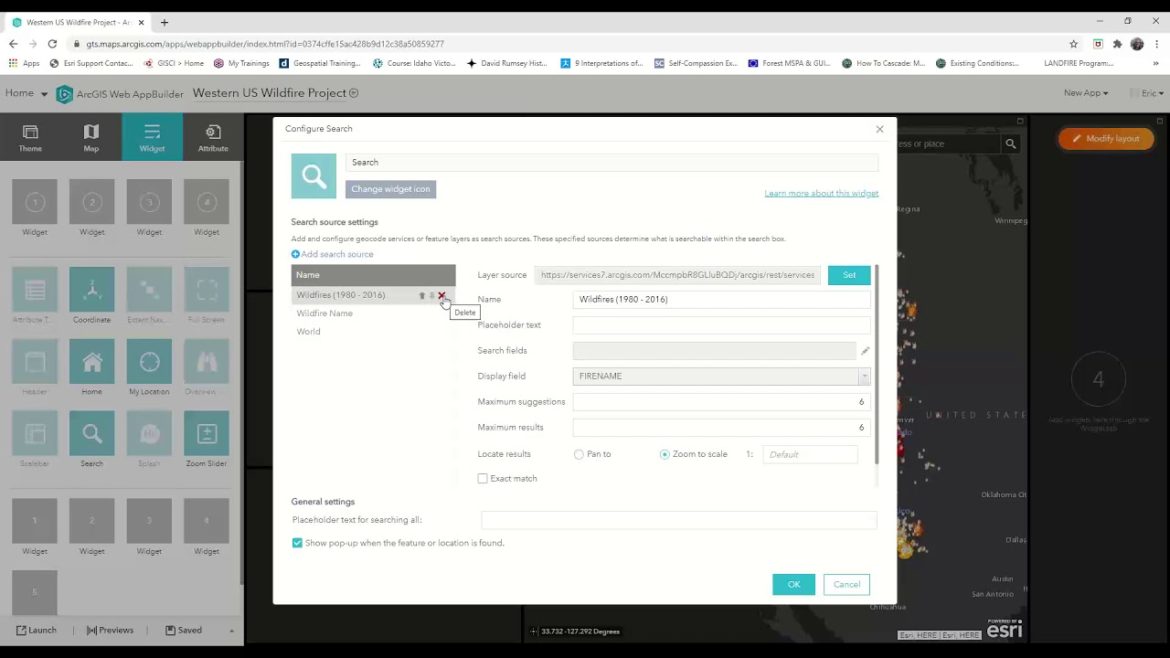Select the Full Screen widget icon
The height and width of the screenshot is (658, 1170).
pyautogui.click(x=207, y=289)
